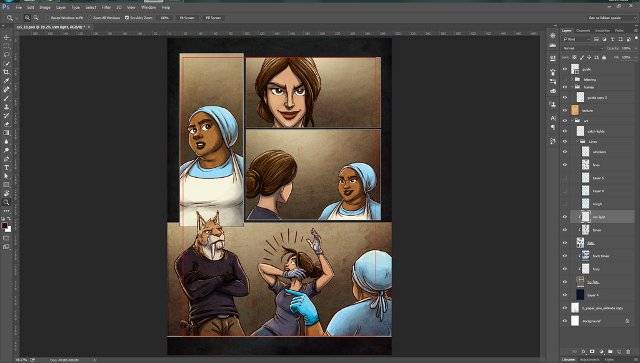Image resolution: width=640 pixels, height=363 pixels.
Task: Open the Libraries panel tab
Action: click(568, 360)
